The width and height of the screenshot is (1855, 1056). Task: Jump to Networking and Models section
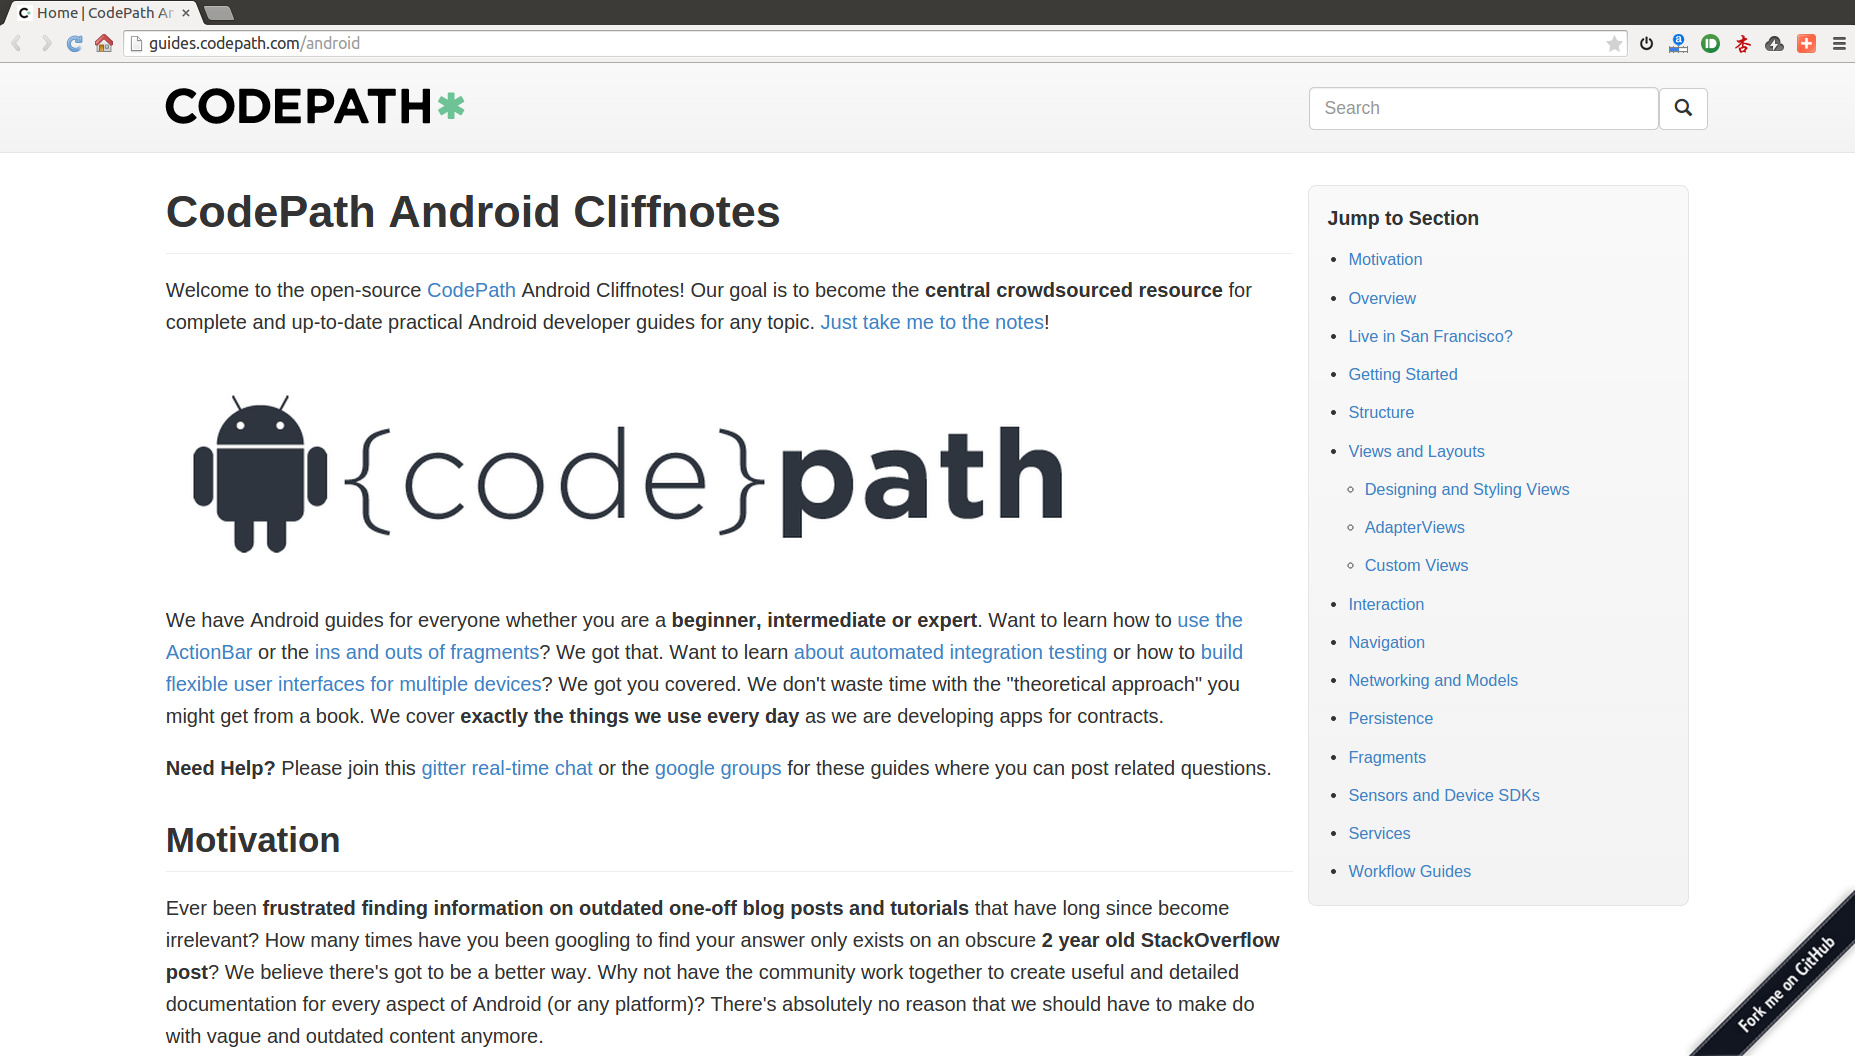[1433, 680]
